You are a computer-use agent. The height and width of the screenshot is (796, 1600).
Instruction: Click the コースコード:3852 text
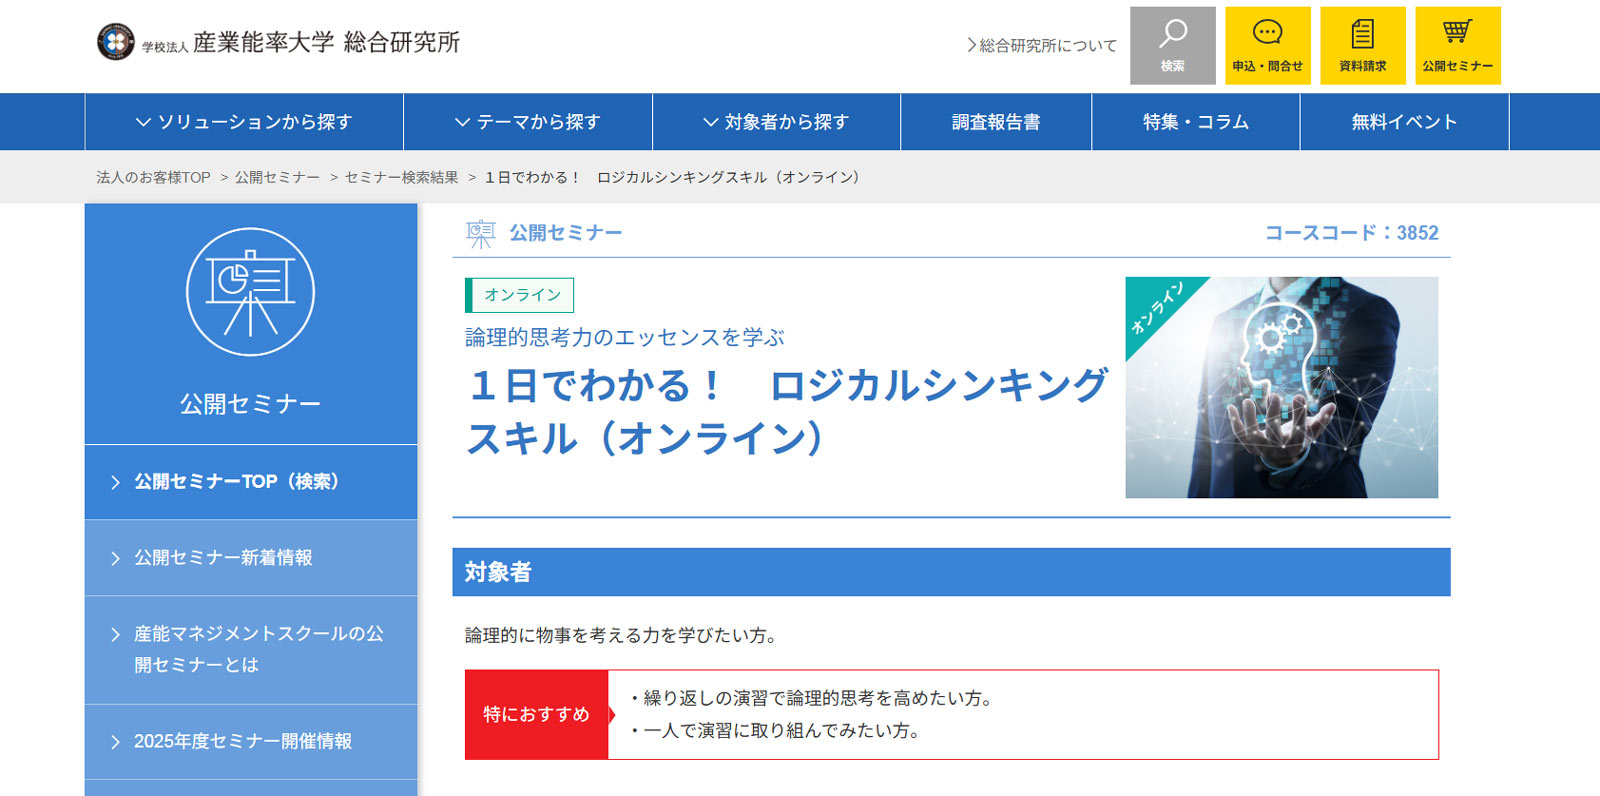pyautogui.click(x=1352, y=233)
